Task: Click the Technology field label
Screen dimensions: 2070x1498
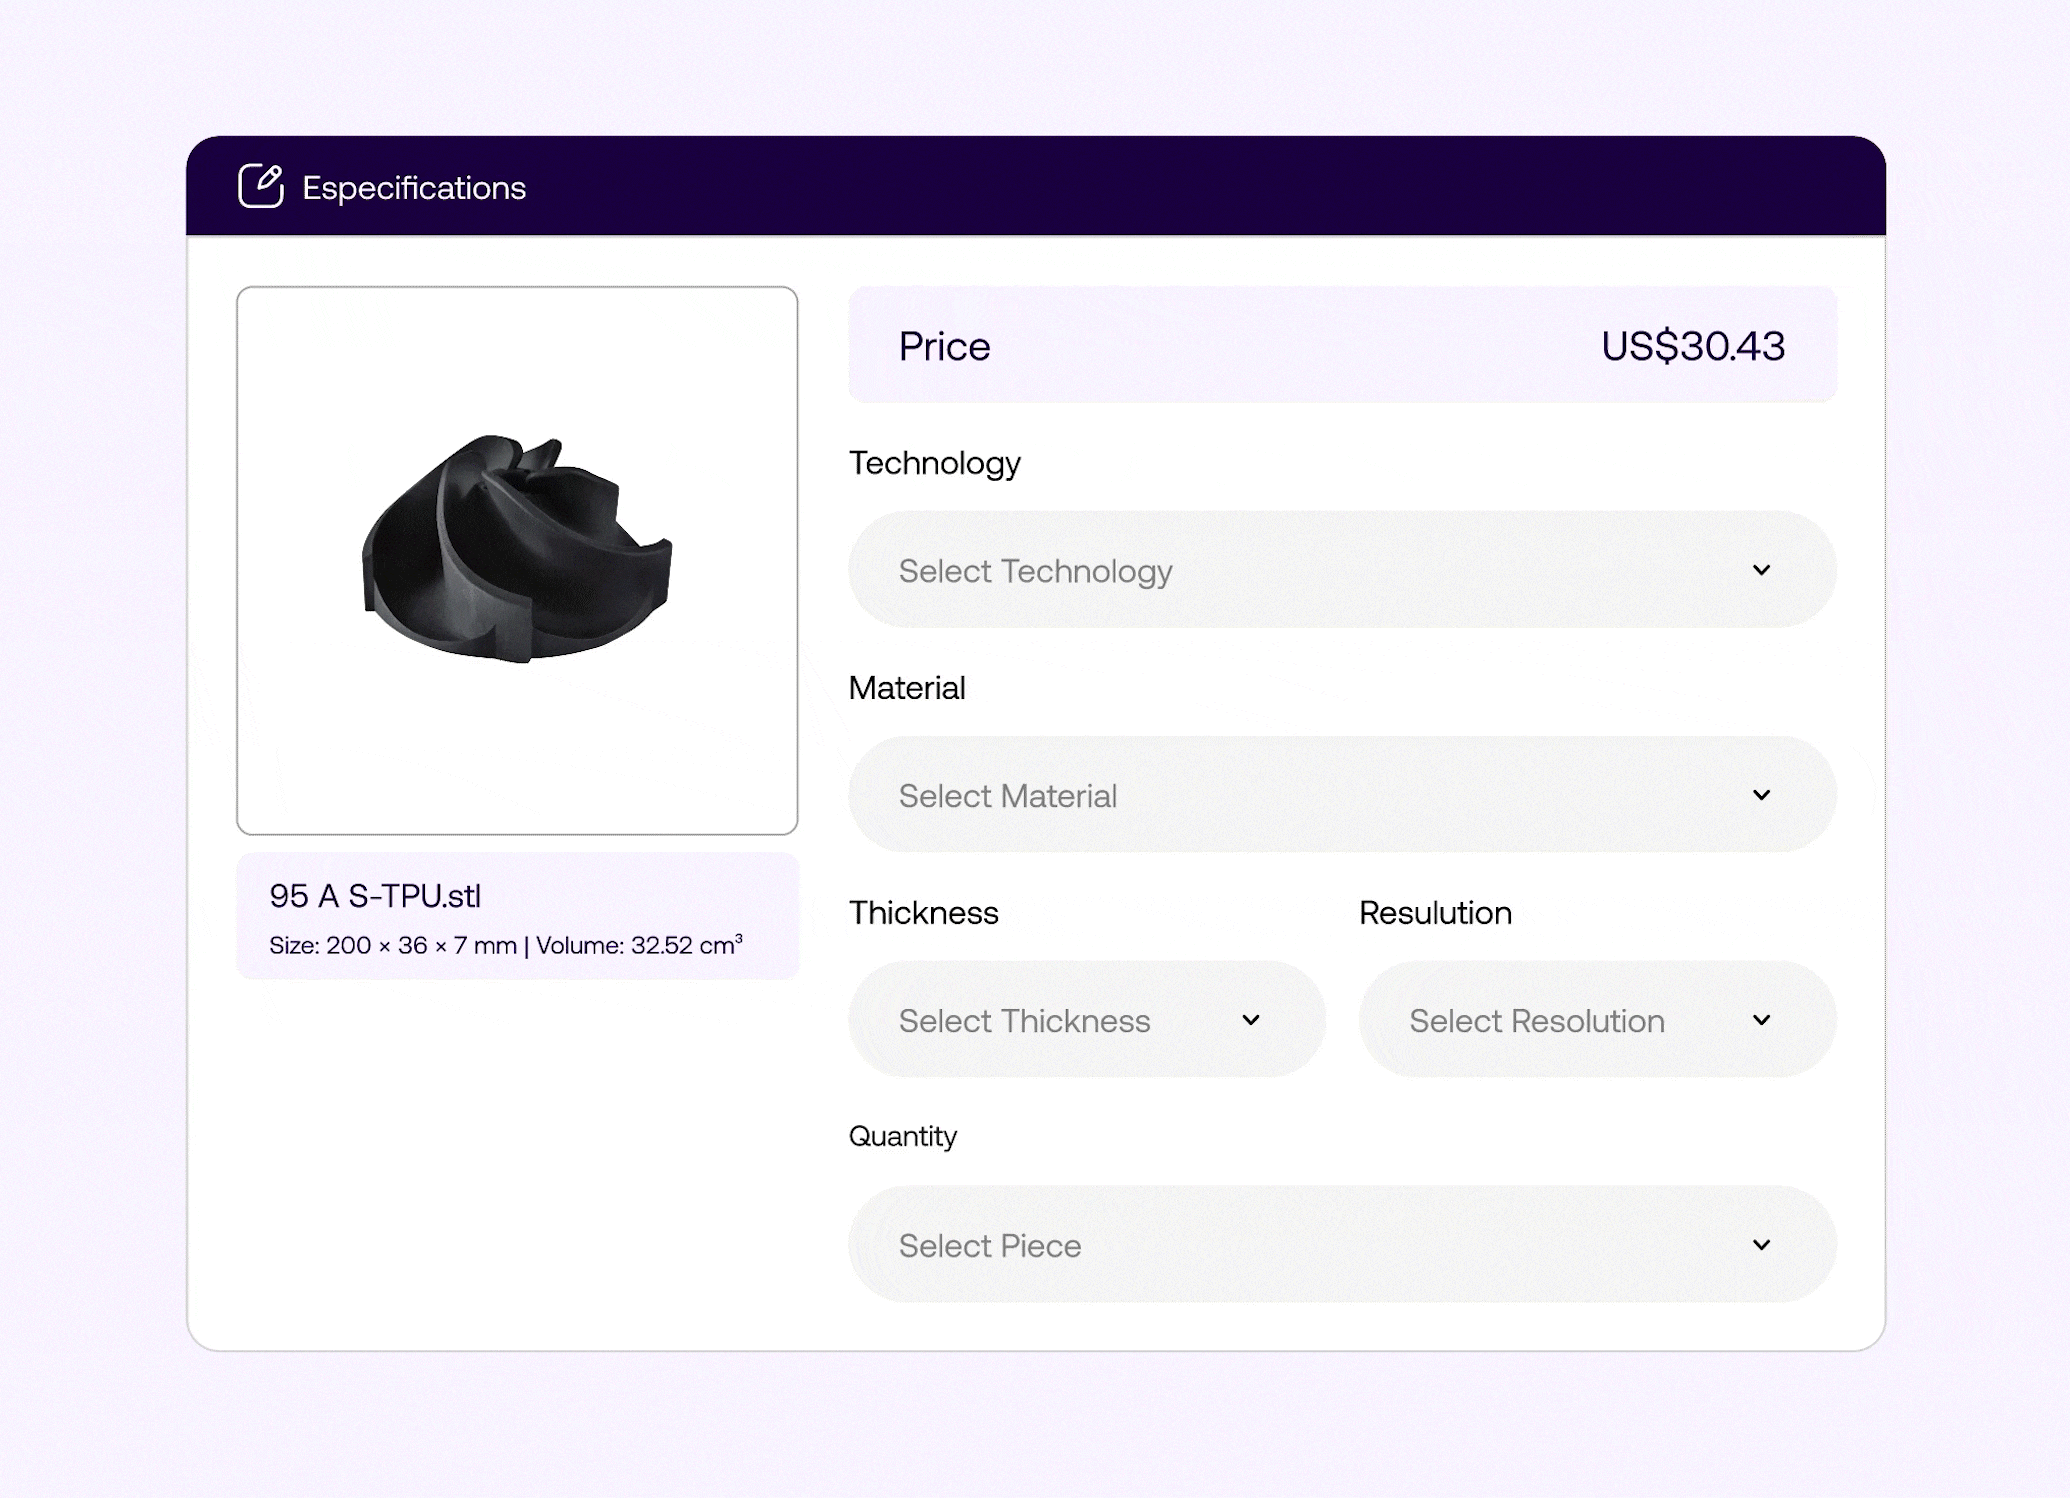Action: [x=934, y=463]
